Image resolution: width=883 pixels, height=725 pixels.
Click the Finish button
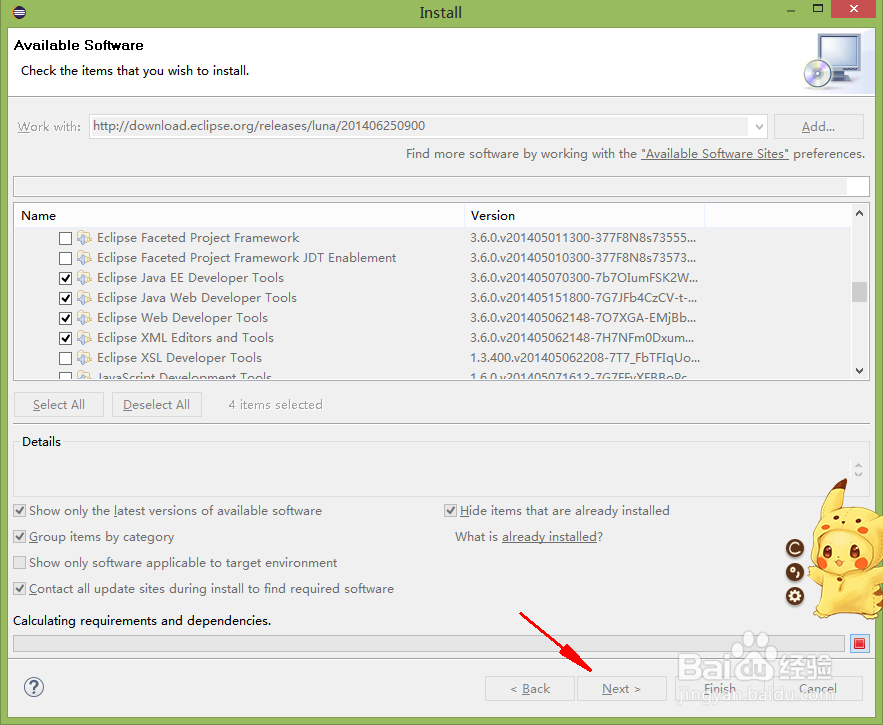tap(720, 689)
